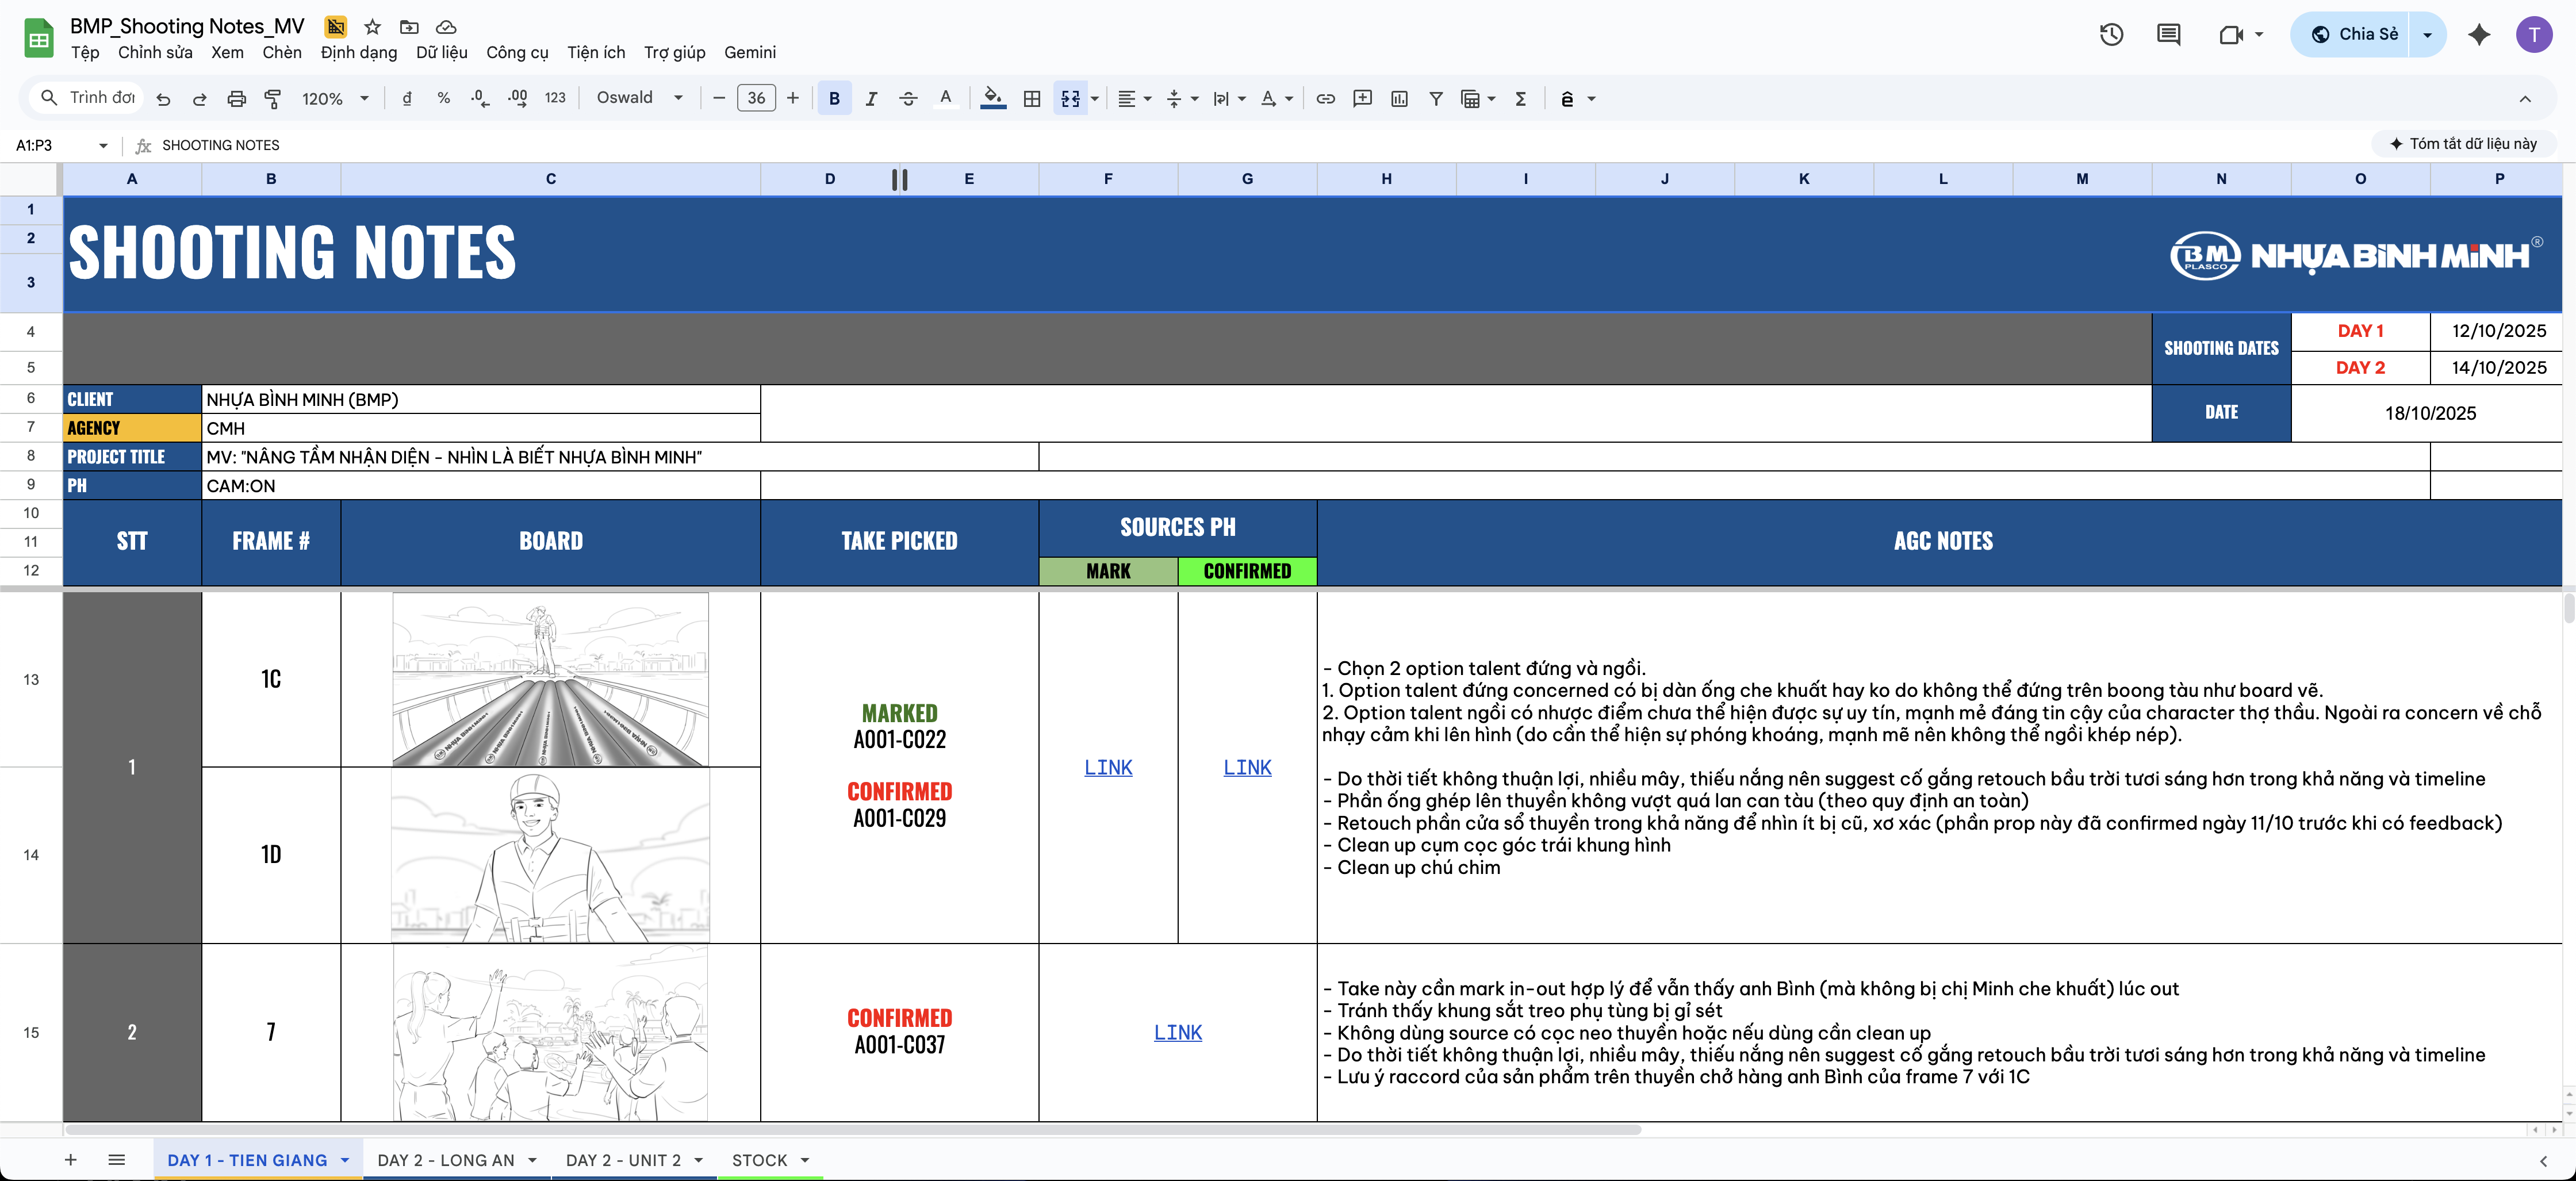
Task: Open the comments panel icon
Action: coord(2168,34)
